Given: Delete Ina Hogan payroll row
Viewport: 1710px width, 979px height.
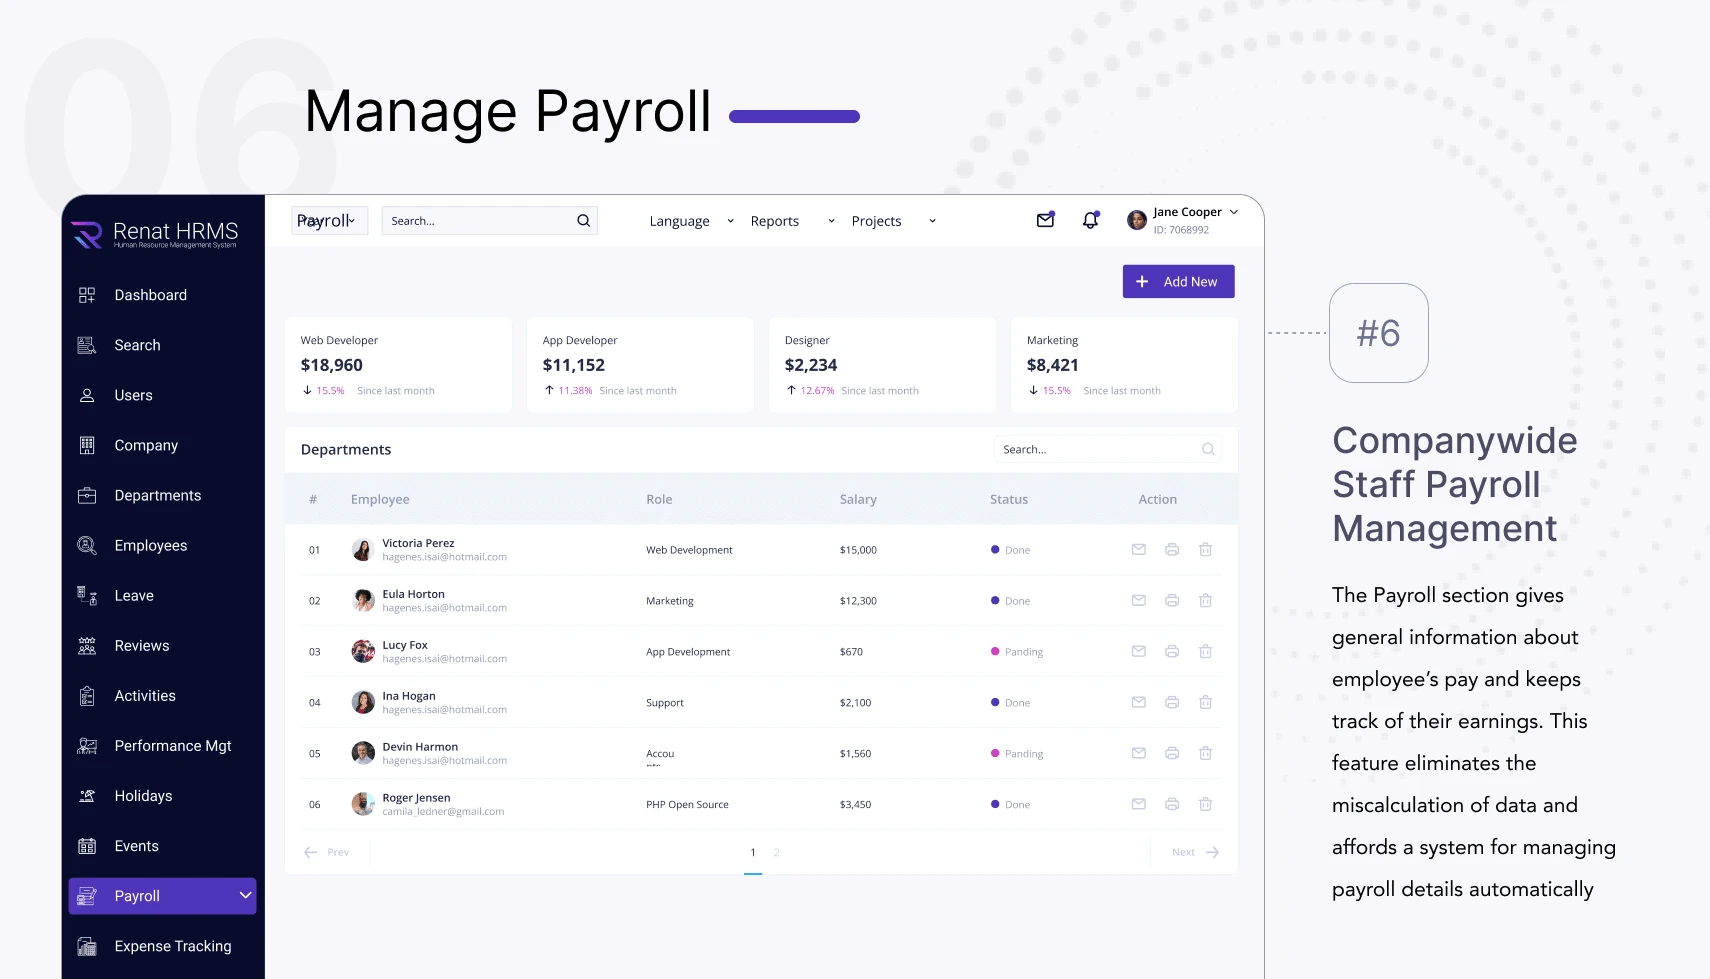Looking at the screenshot, I should click(x=1206, y=702).
